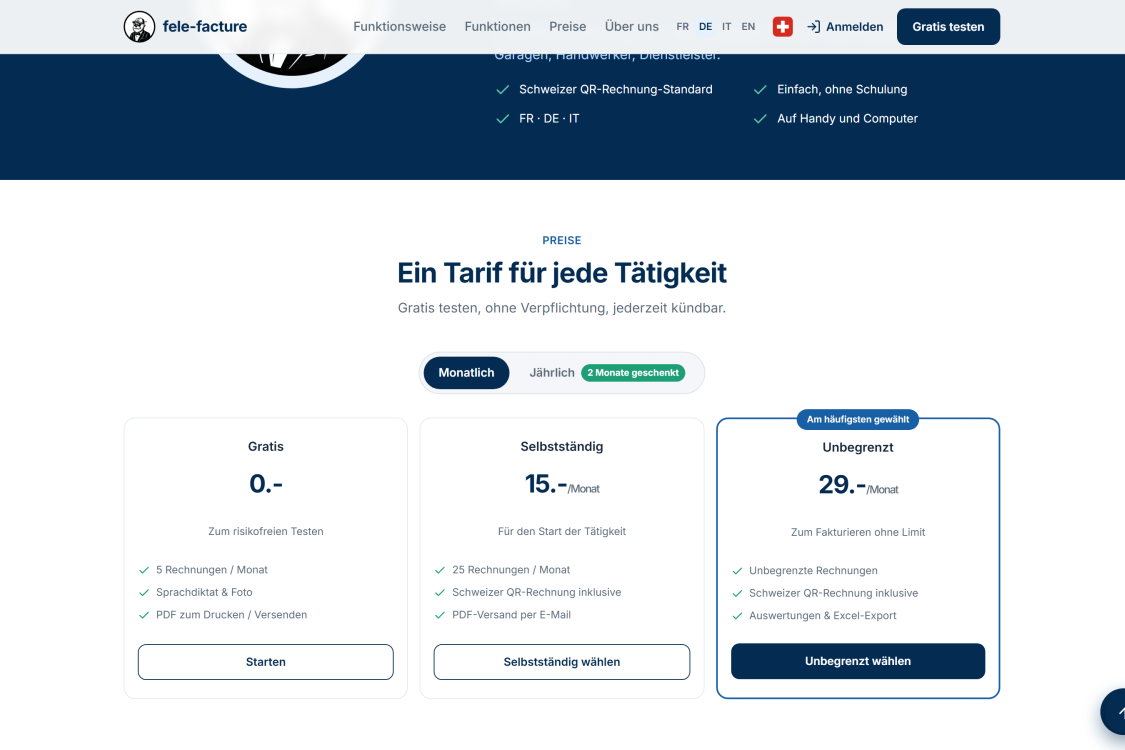The width and height of the screenshot is (1125, 750).
Task: Open the Funktionen nav item
Action: [497, 27]
